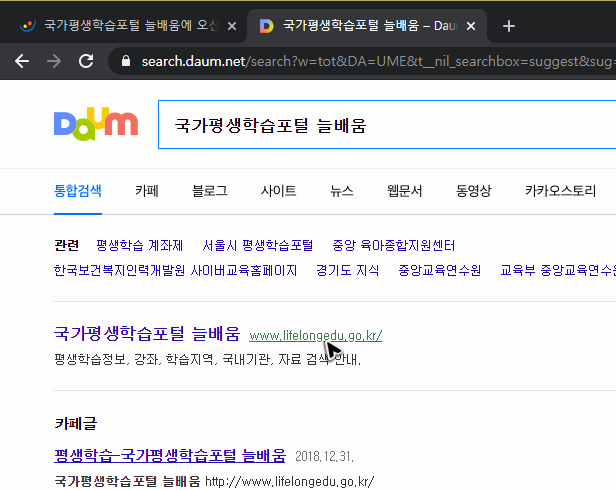Open the 동영상 search tab
This screenshot has width=616, height=490.
pos(473,191)
